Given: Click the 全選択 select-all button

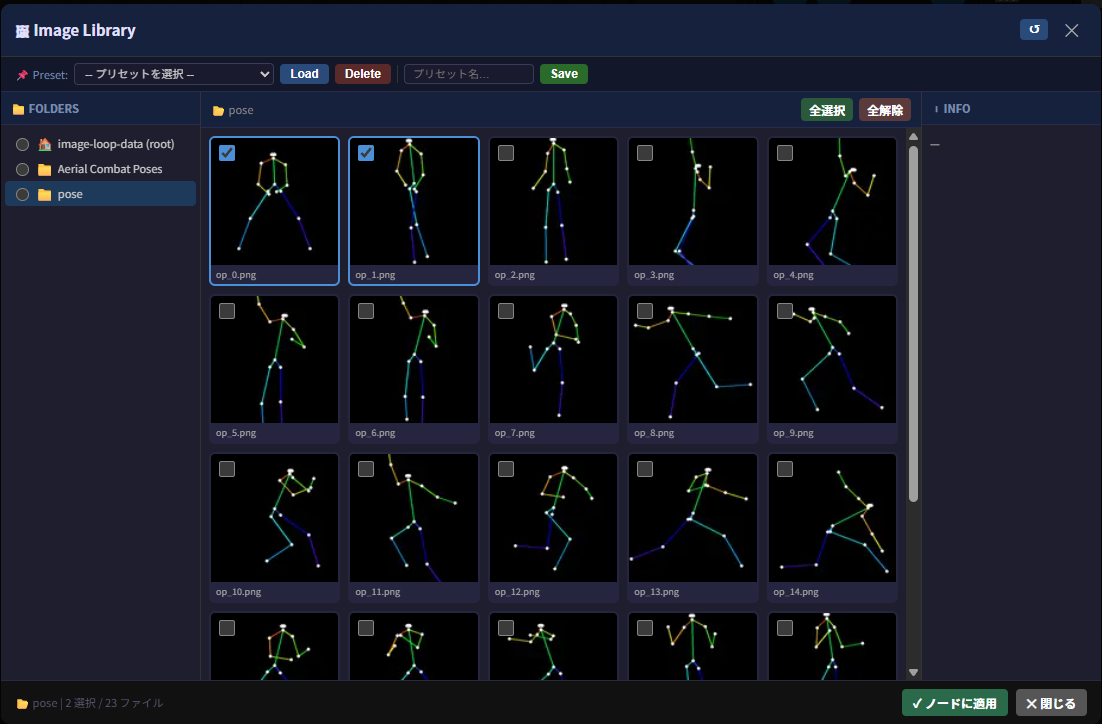Looking at the screenshot, I should coord(826,110).
